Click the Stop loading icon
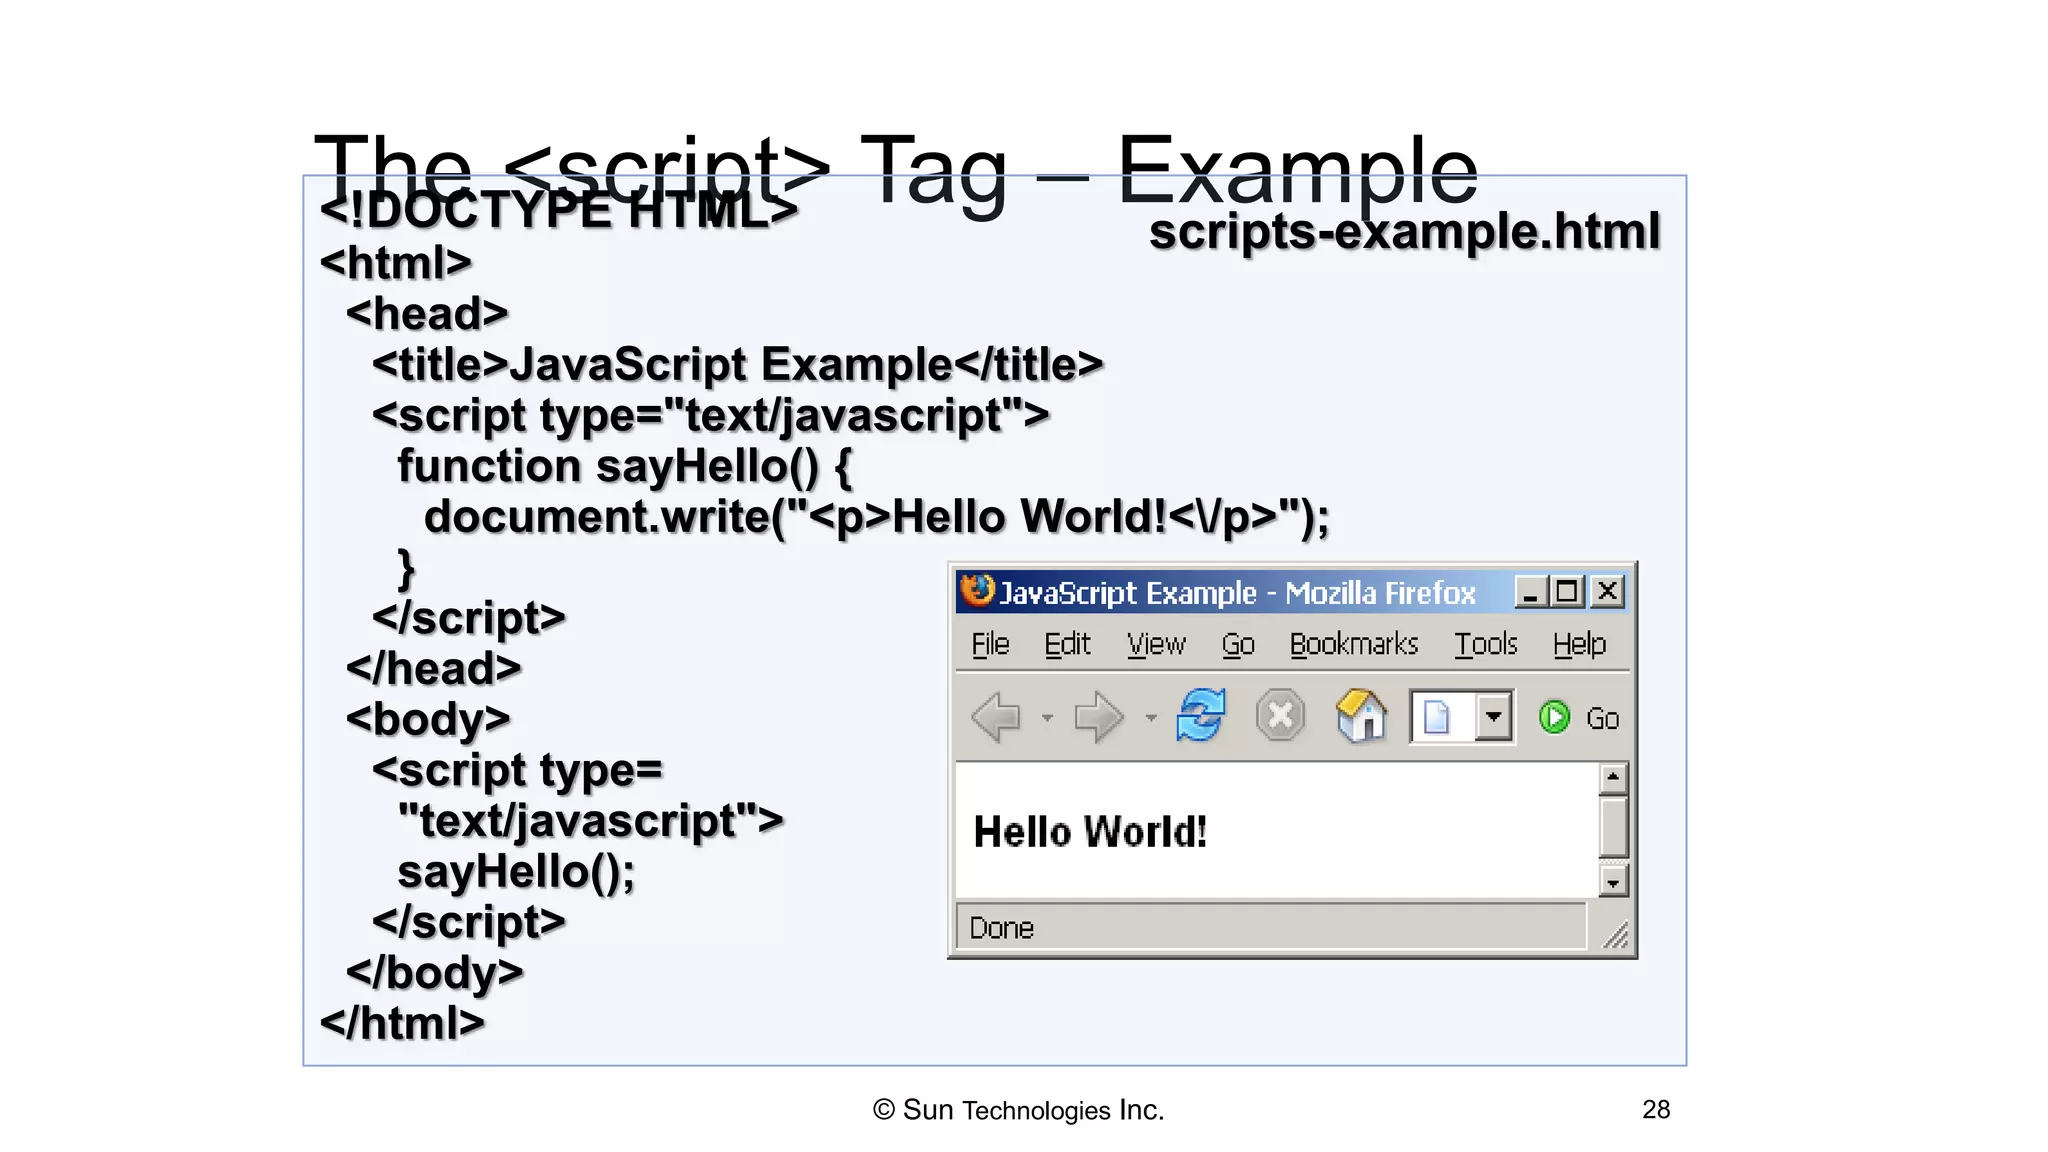The image size is (2048, 1152). pyautogui.click(x=1280, y=716)
